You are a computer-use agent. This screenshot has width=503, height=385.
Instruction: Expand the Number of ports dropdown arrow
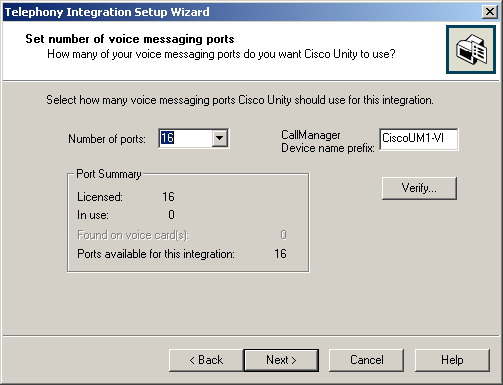click(220, 138)
